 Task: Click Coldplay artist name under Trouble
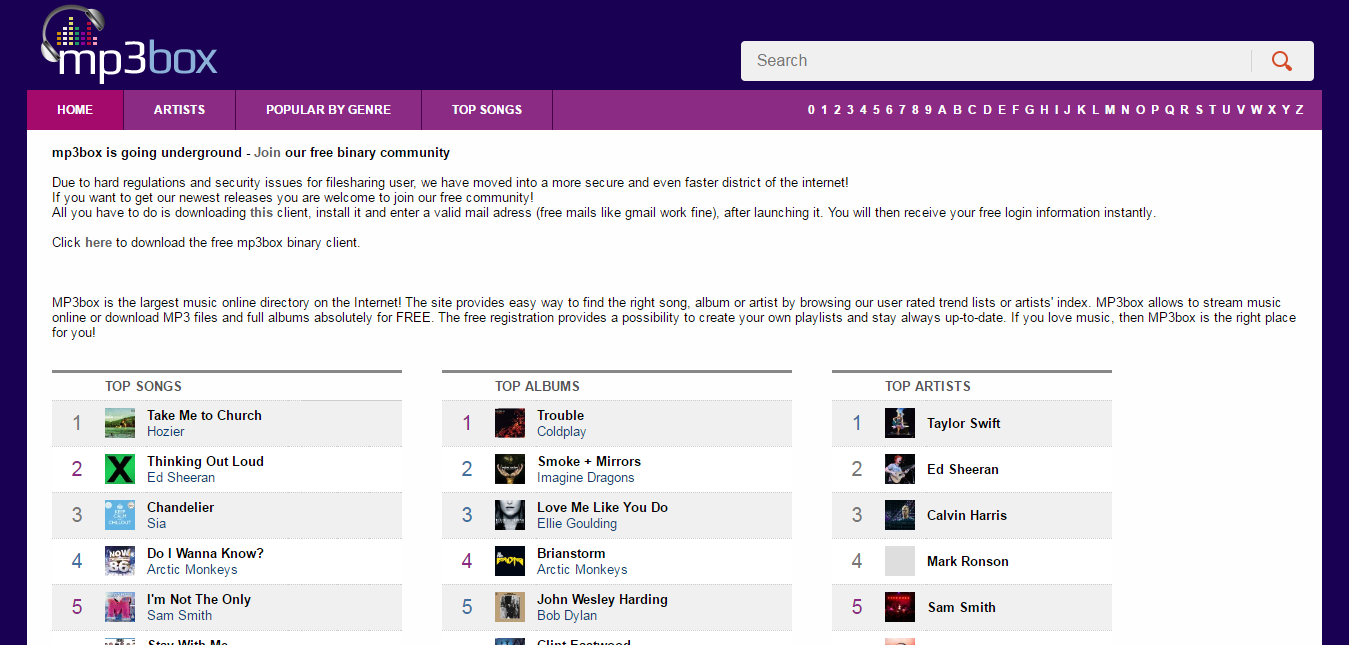tap(562, 432)
